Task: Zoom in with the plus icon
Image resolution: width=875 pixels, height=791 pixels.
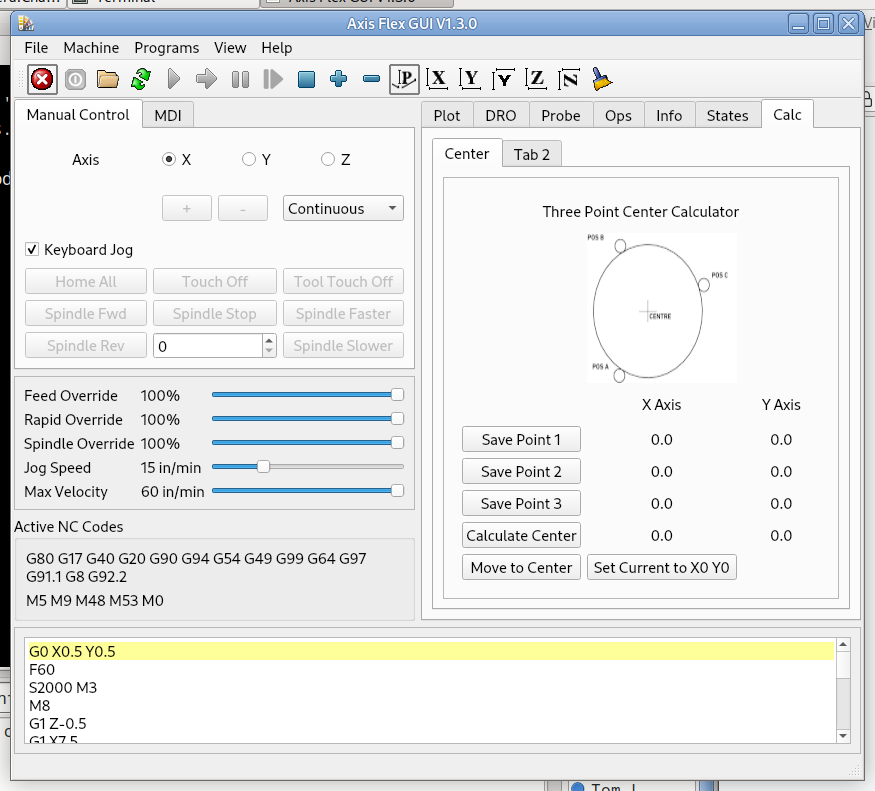Action: point(338,79)
